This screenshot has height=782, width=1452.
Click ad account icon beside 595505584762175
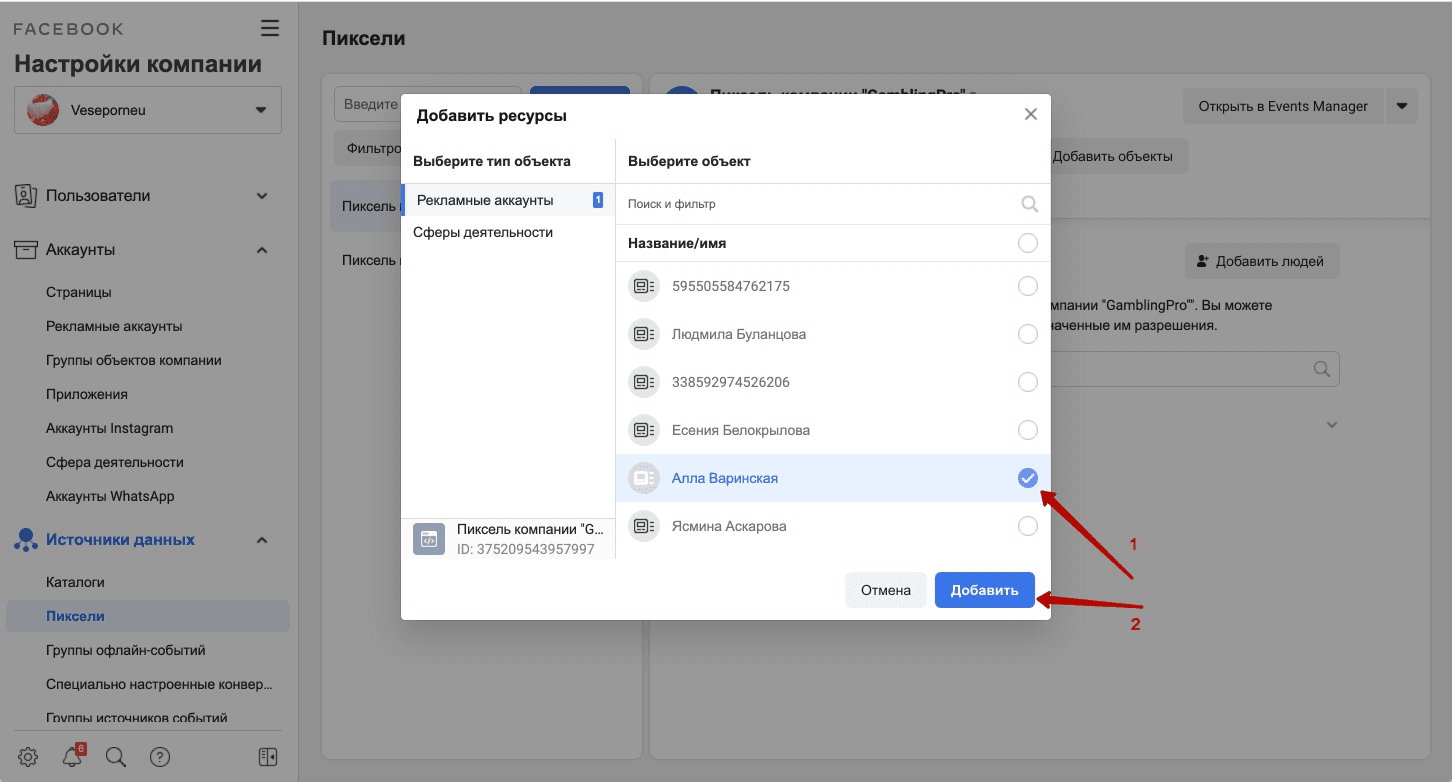644,286
